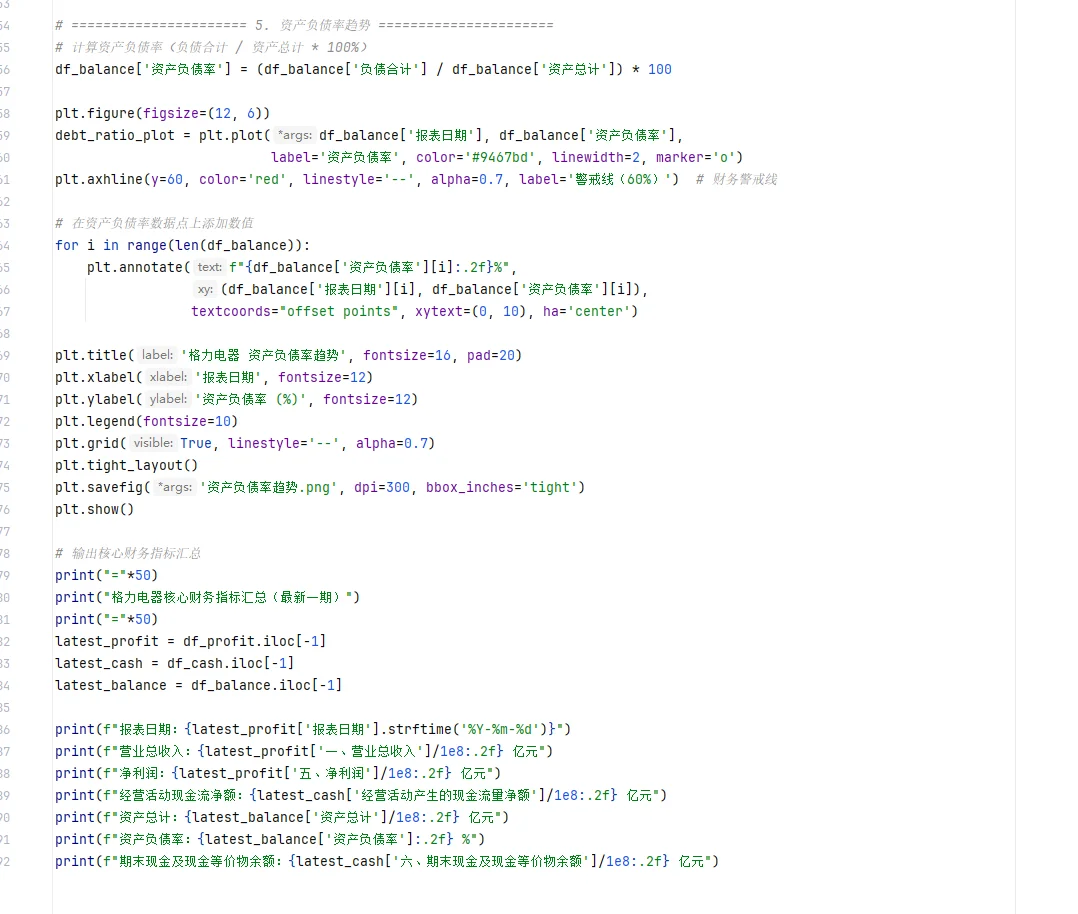This screenshot has height=914, width=1078.
Task: Click the dpi=300 argument
Action: [x=382, y=488]
